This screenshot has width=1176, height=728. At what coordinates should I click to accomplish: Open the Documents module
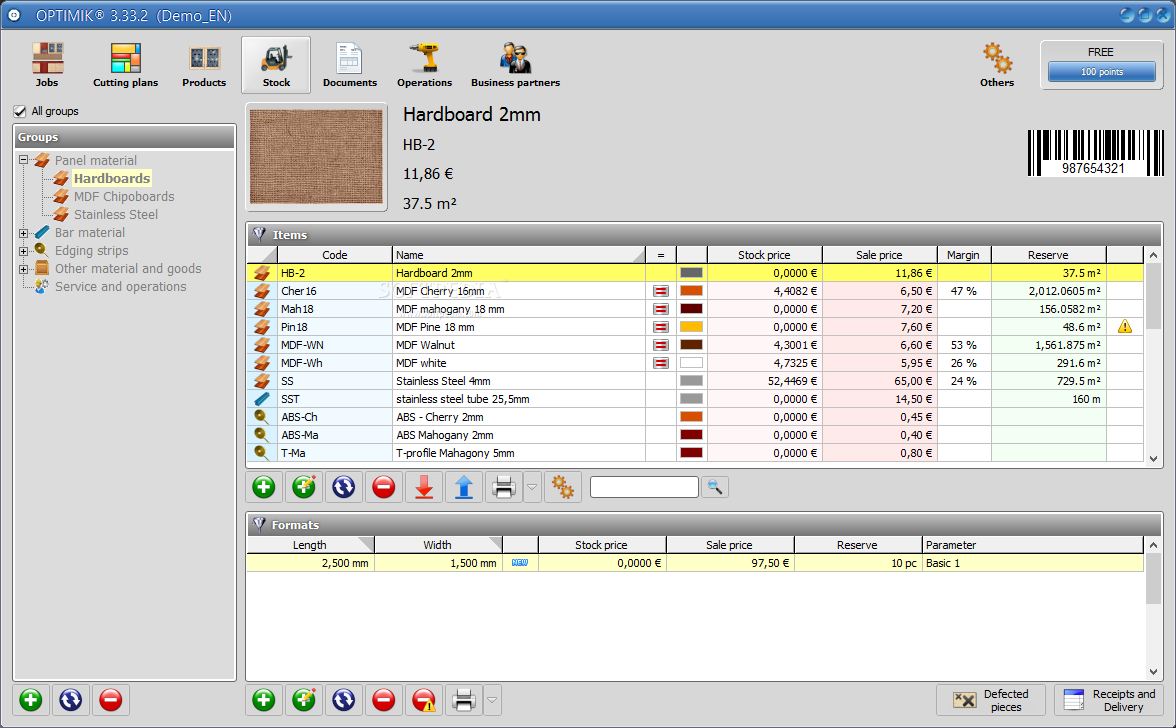coord(350,65)
